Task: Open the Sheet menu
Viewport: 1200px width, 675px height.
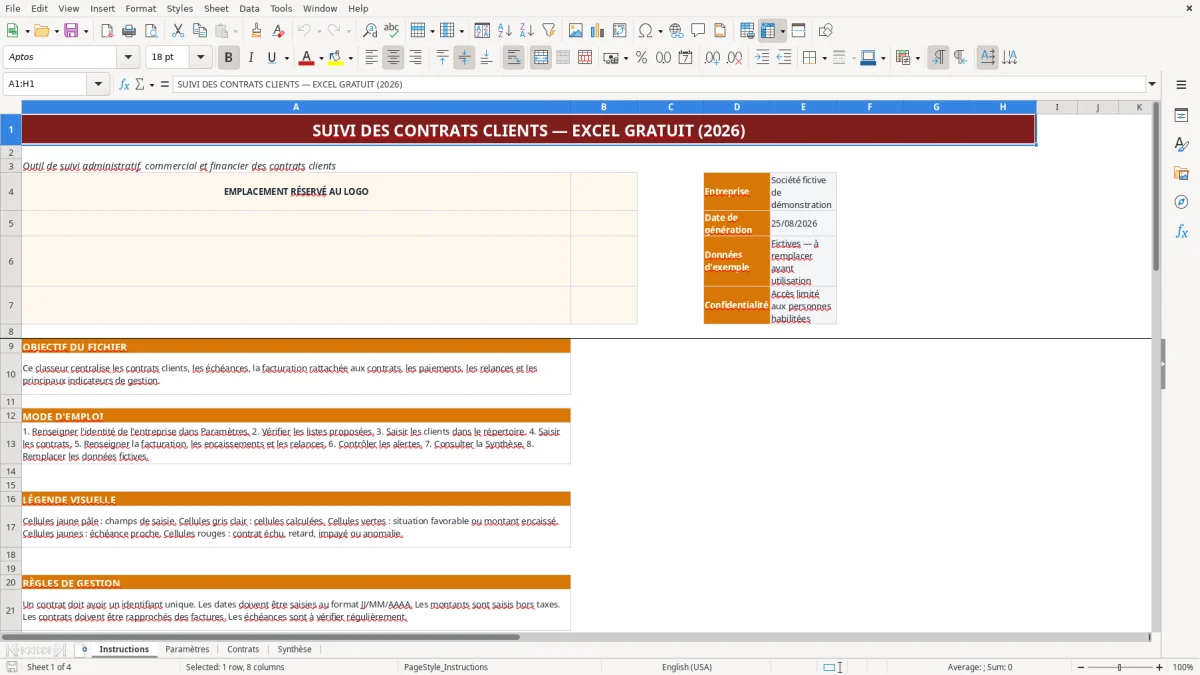Action: tap(216, 8)
